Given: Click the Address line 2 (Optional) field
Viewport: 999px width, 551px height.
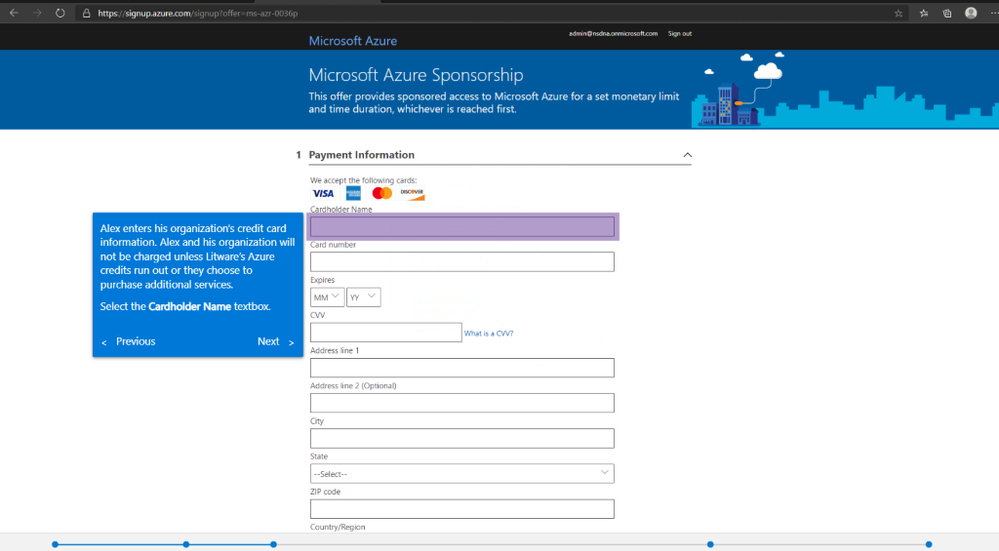Looking at the screenshot, I should point(462,403).
